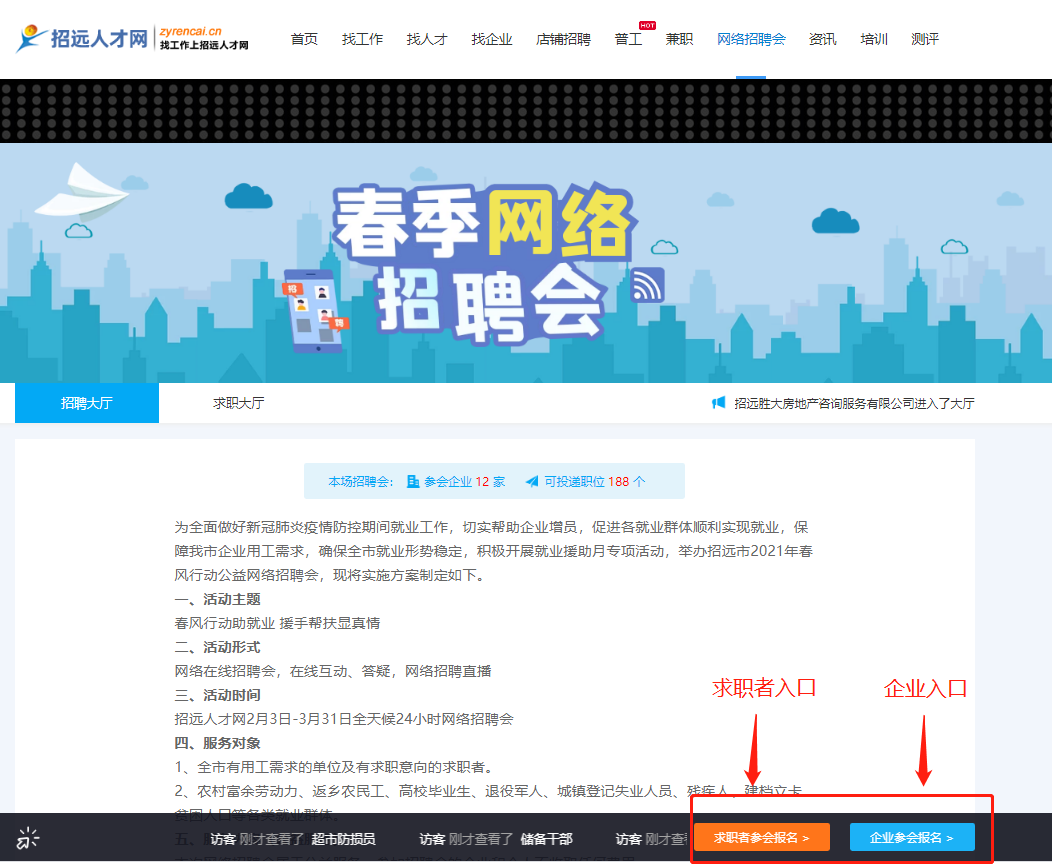
Task: Go to 找工作 in the navigation
Action: 362,40
